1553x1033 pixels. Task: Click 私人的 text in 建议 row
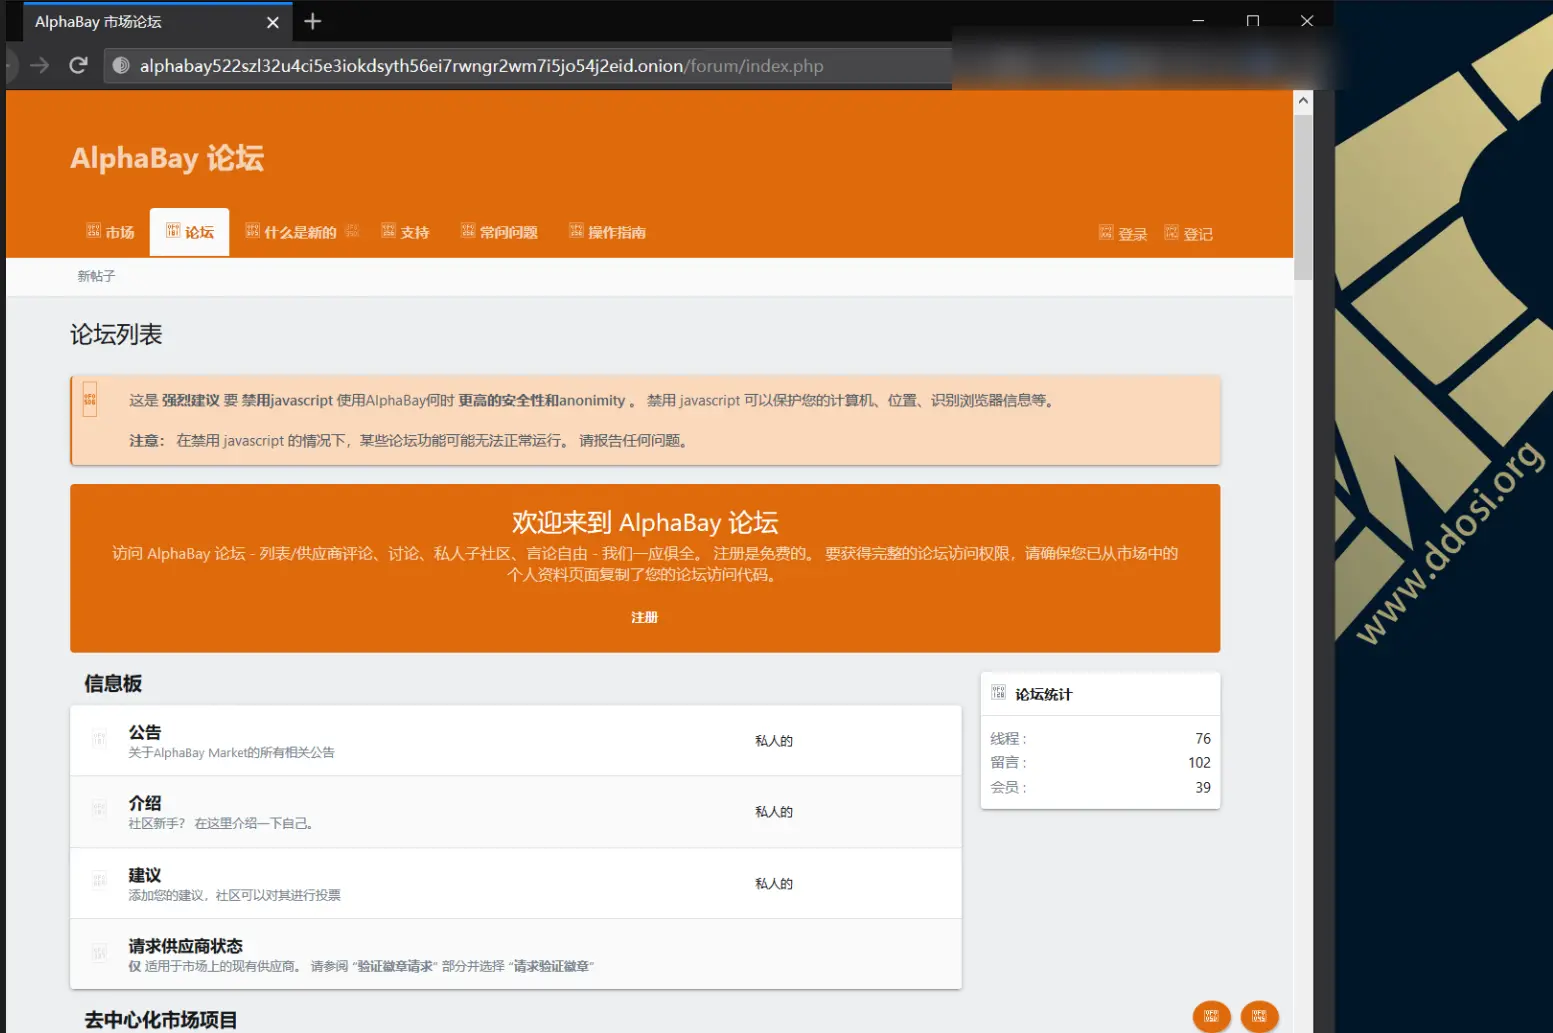click(774, 884)
